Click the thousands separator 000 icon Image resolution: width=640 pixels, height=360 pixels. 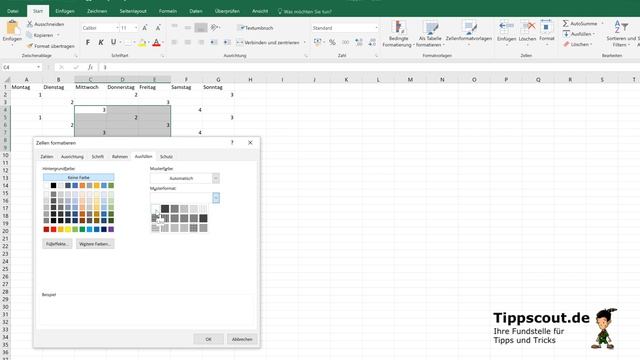pyautogui.click(x=345, y=42)
